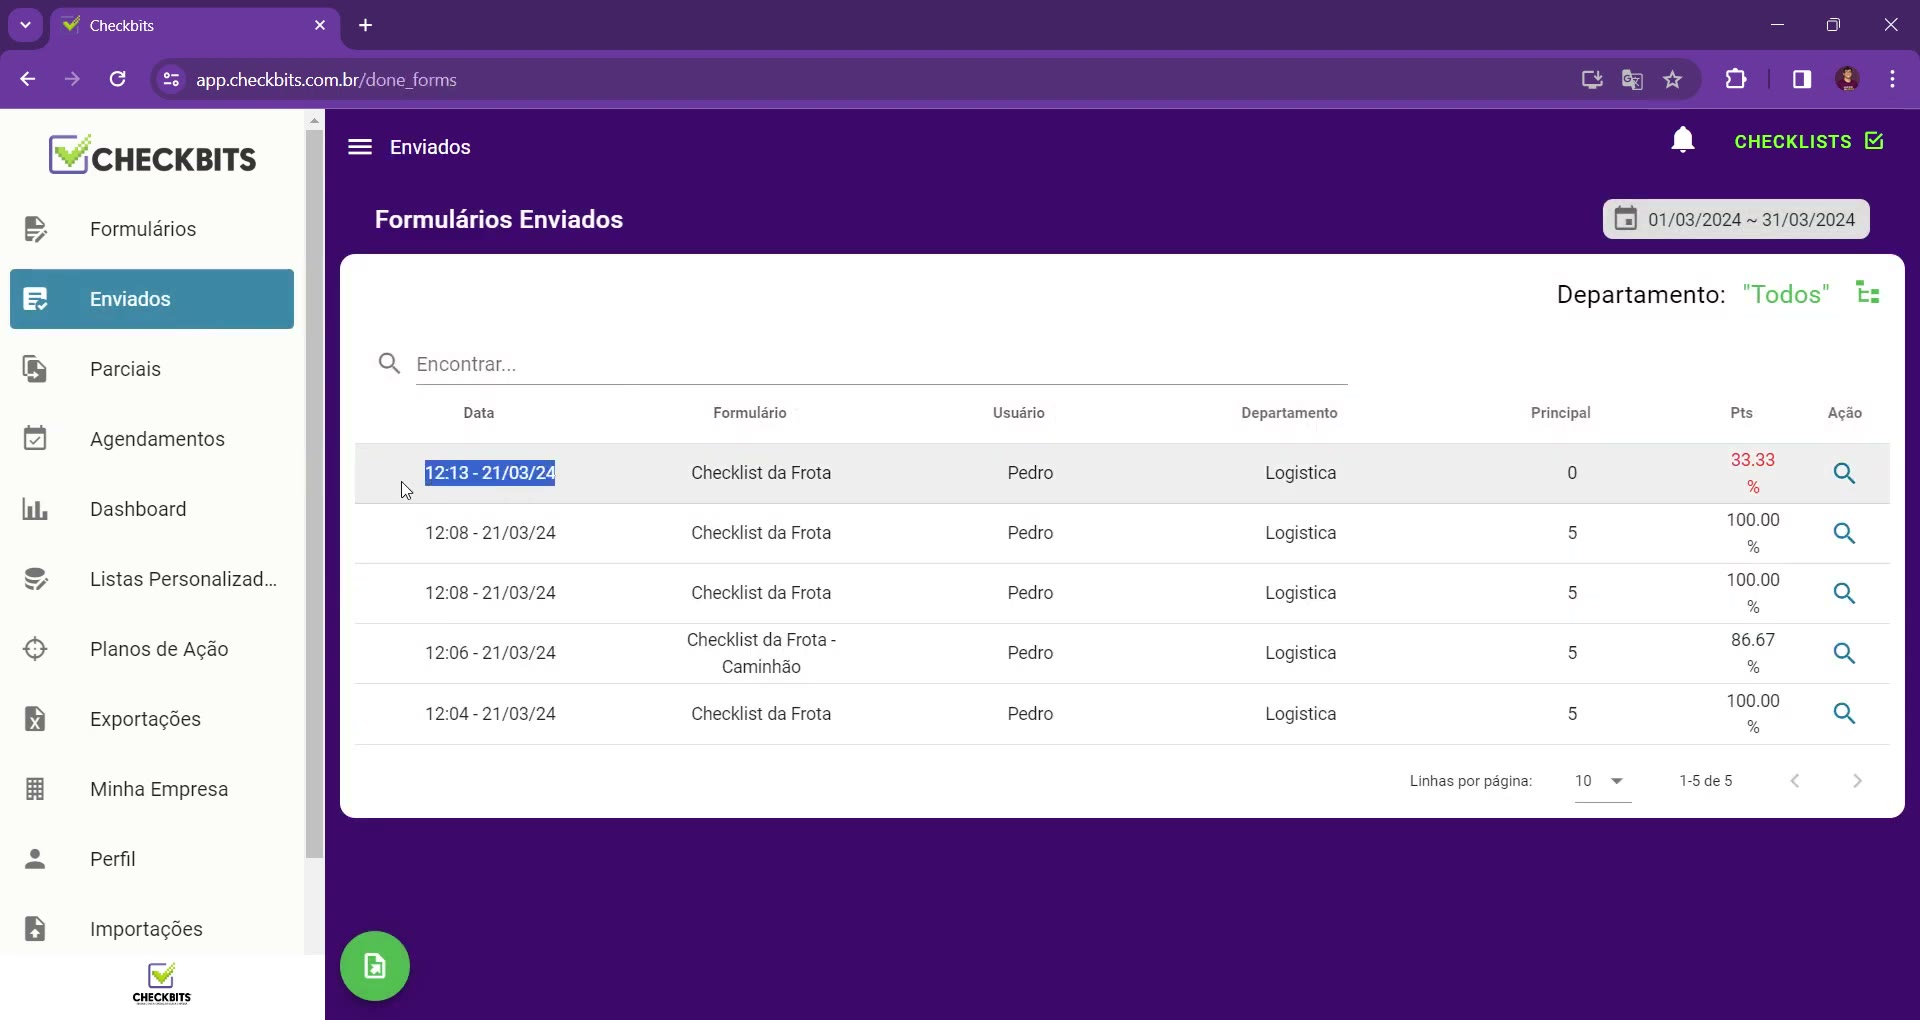Go to the previous page of results
The width and height of the screenshot is (1920, 1020).
[1795, 781]
